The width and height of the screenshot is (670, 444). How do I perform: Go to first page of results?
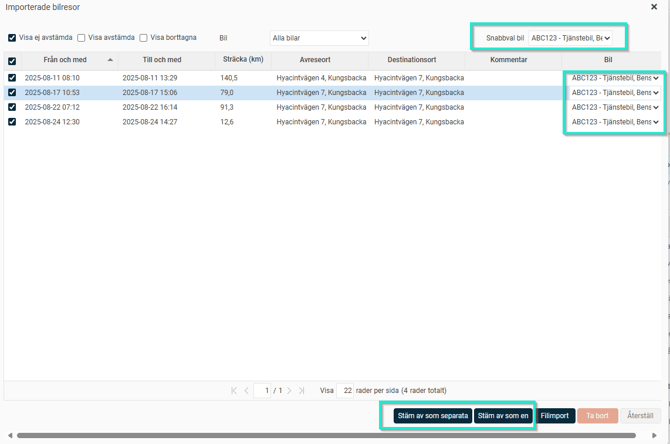(234, 391)
